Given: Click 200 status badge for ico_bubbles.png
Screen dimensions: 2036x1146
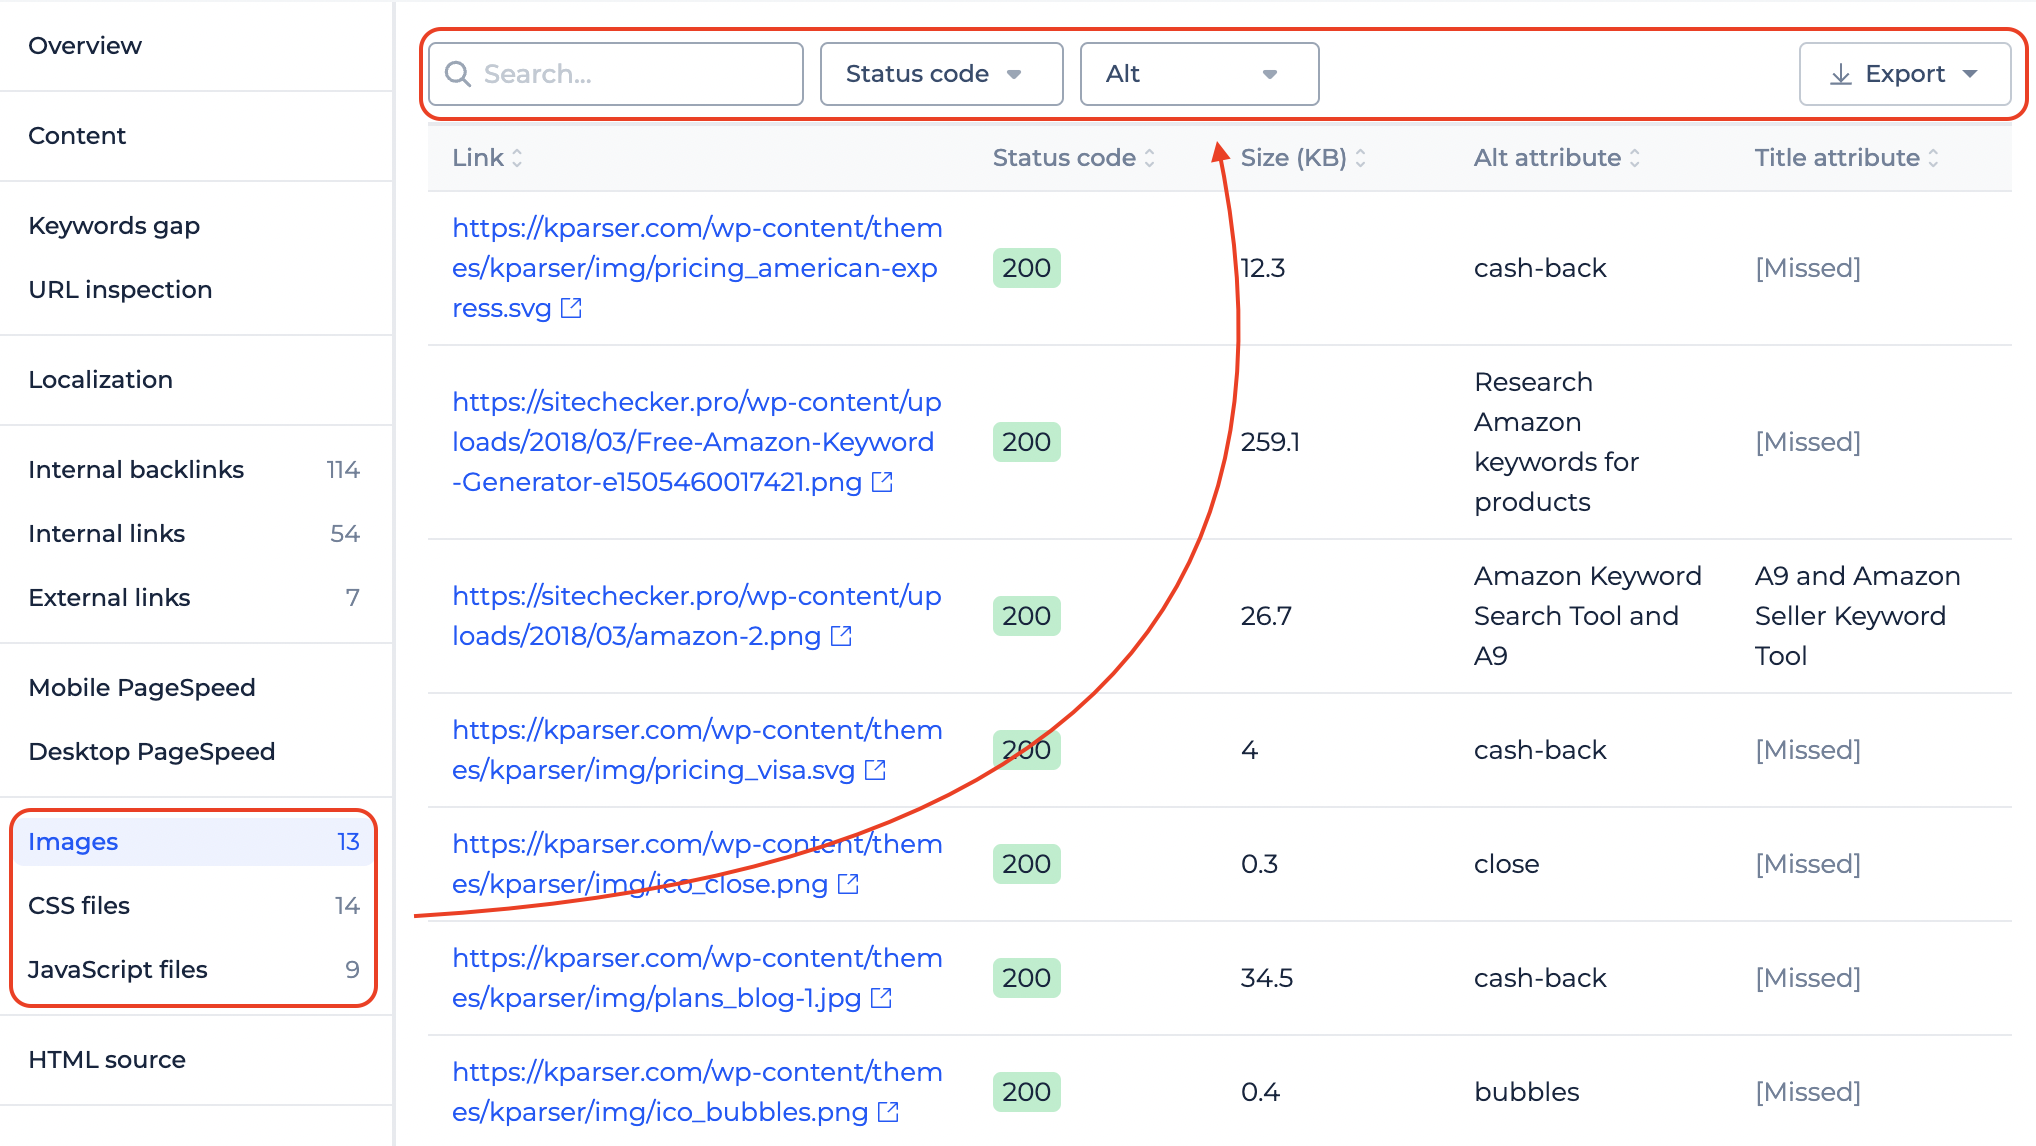Looking at the screenshot, I should pos(1027,1092).
